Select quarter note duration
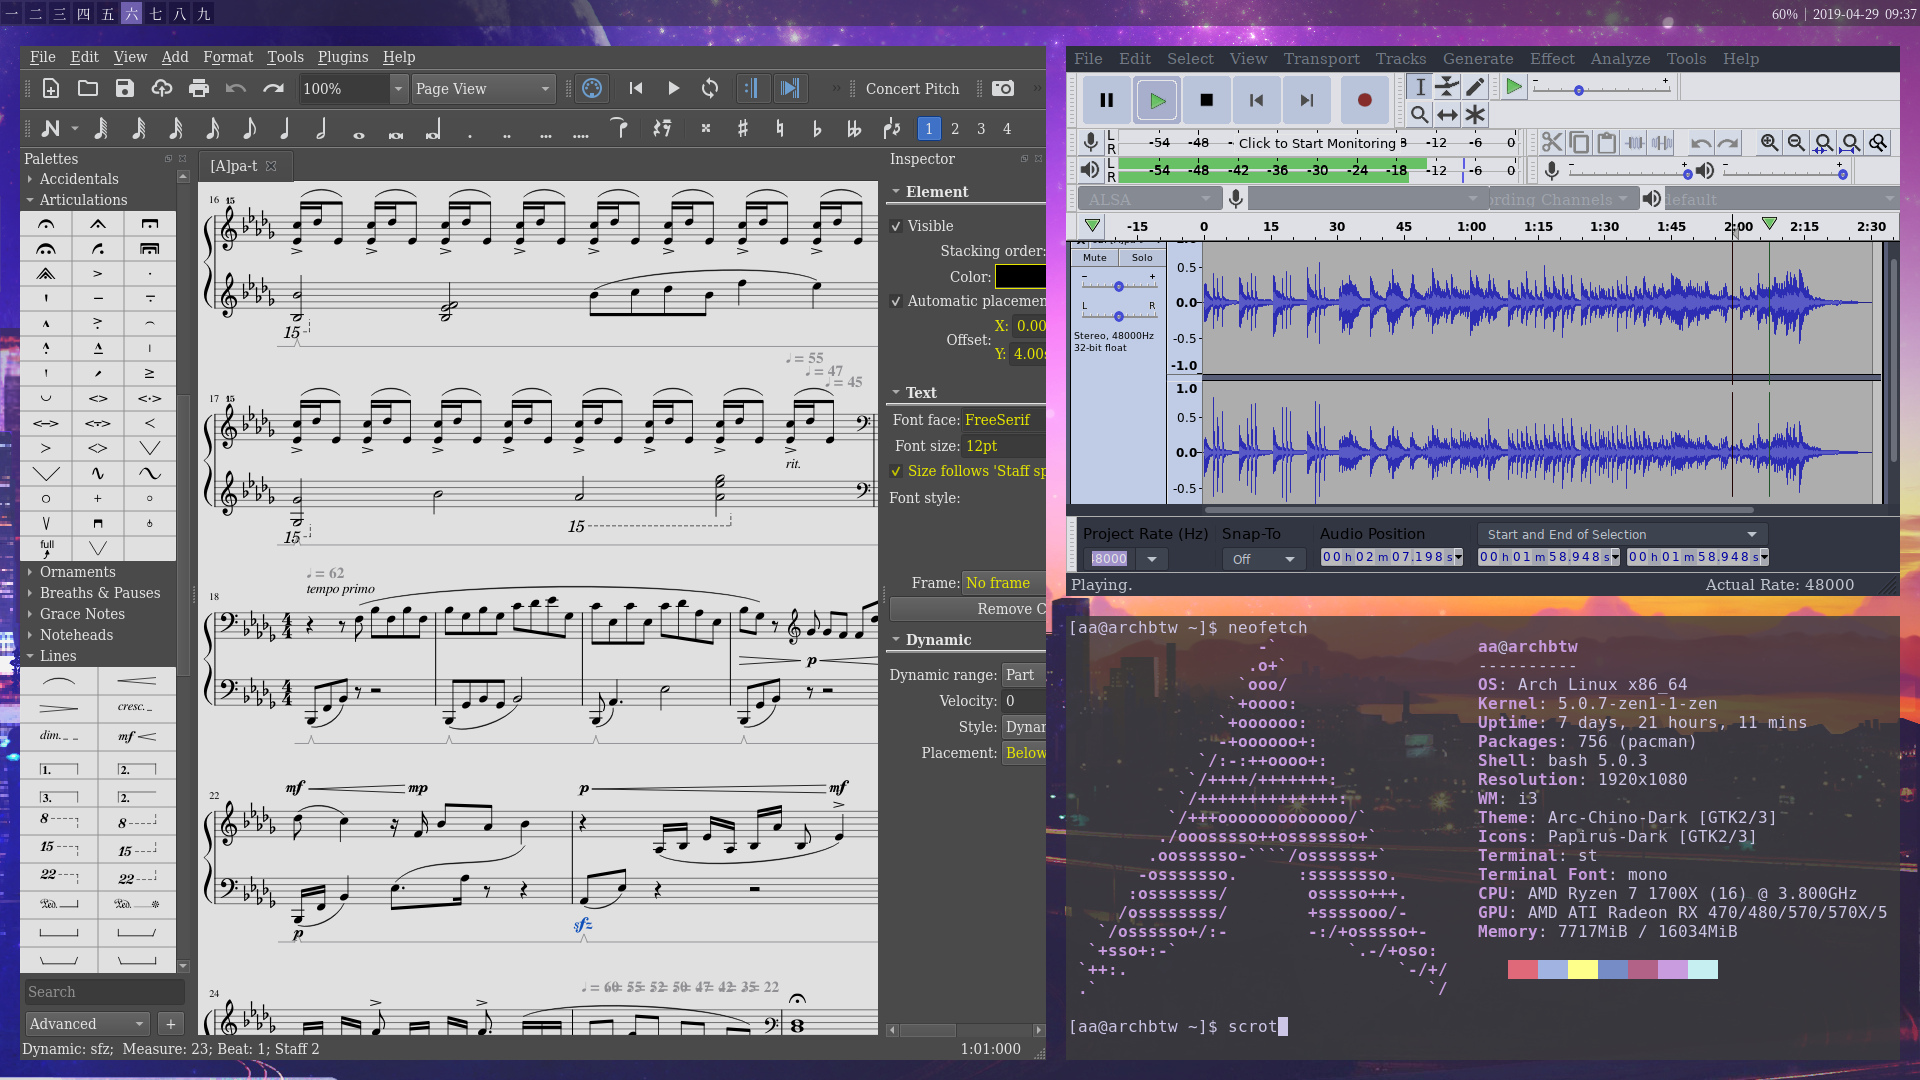This screenshot has width=1920, height=1080. (x=286, y=129)
